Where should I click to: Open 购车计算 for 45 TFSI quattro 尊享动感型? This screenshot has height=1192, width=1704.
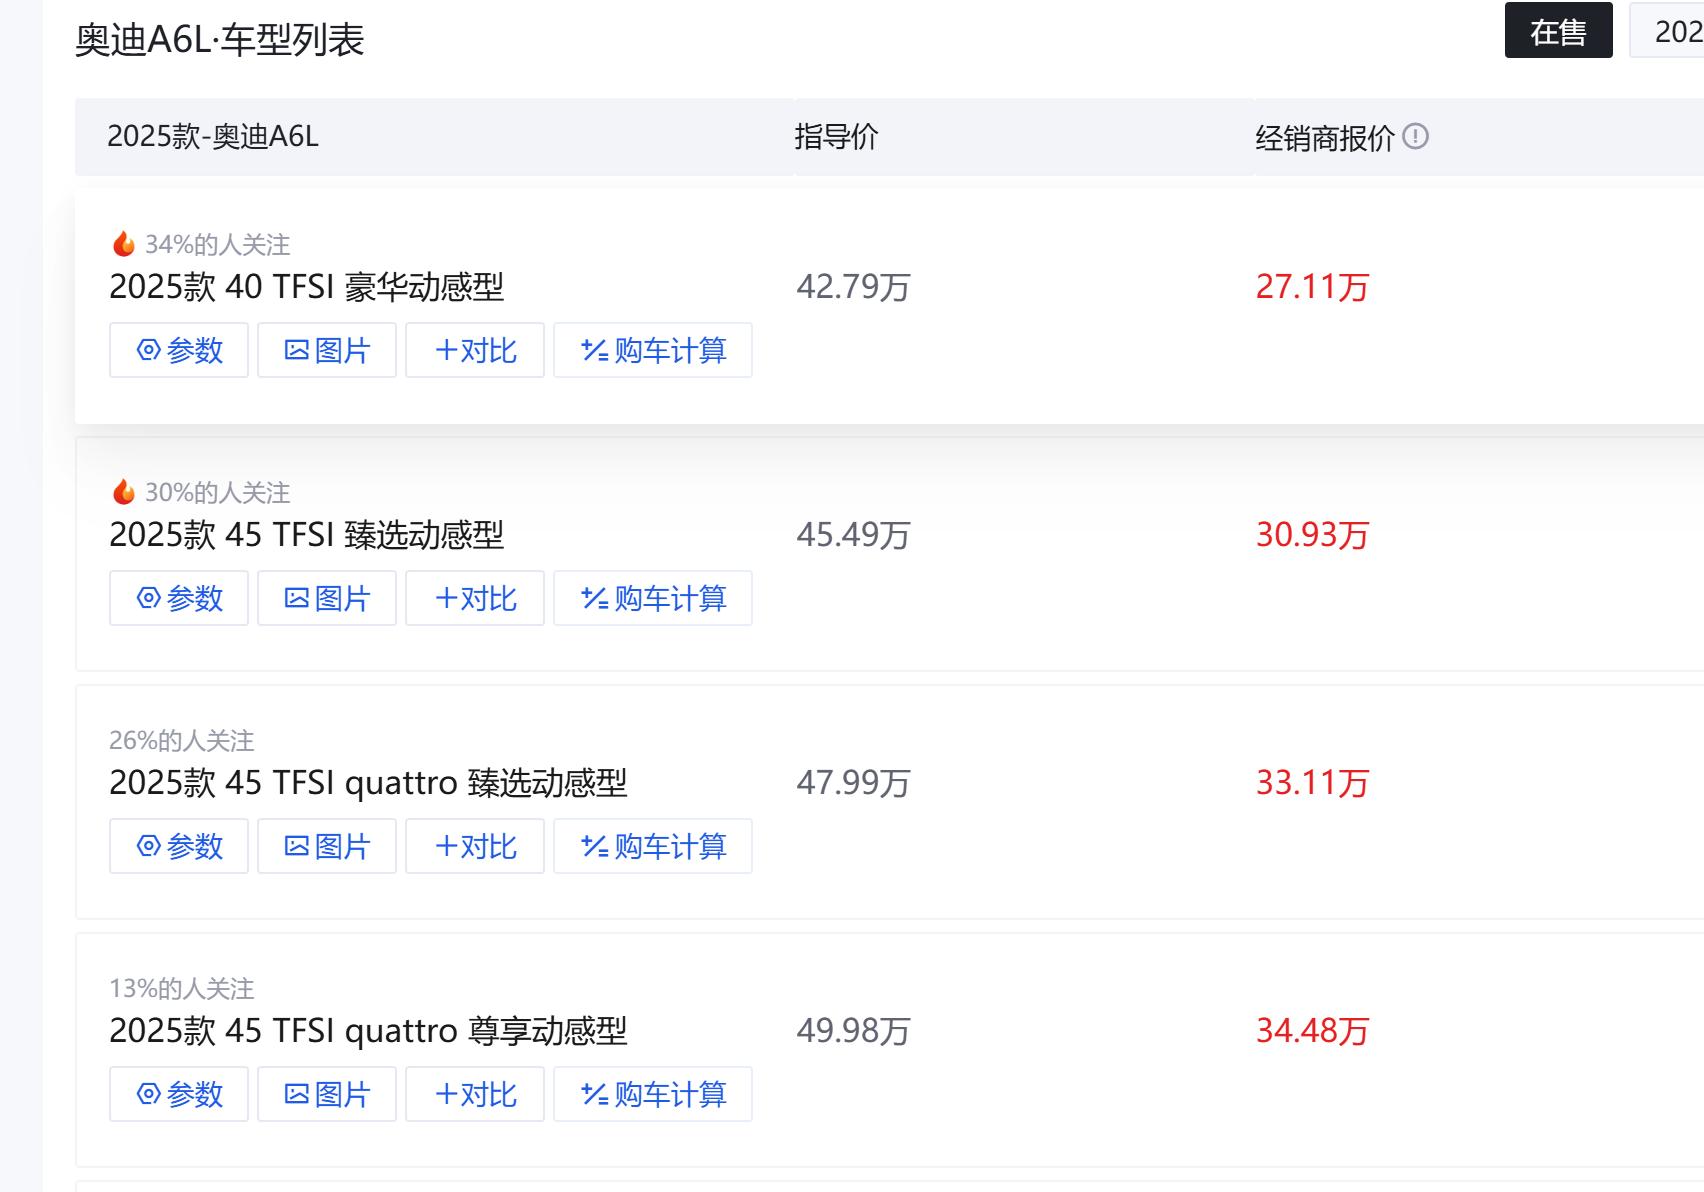pos(653,1094)
